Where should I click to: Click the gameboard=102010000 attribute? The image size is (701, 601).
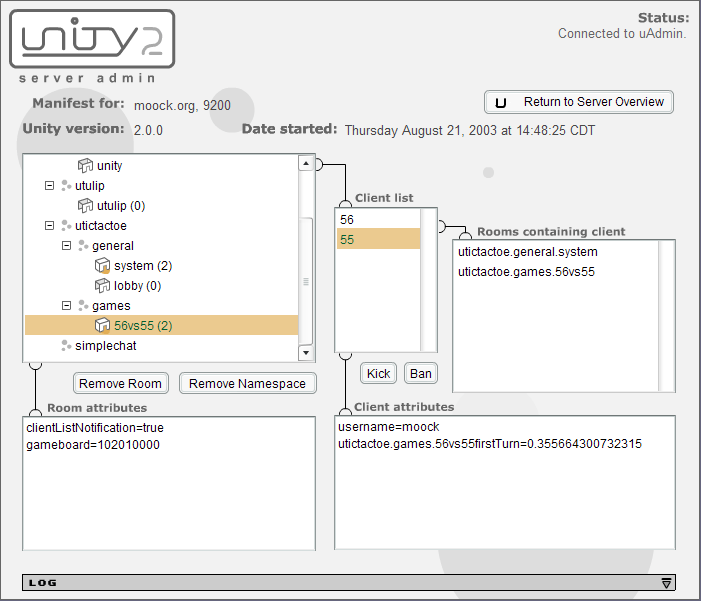(x=93, y=445)
